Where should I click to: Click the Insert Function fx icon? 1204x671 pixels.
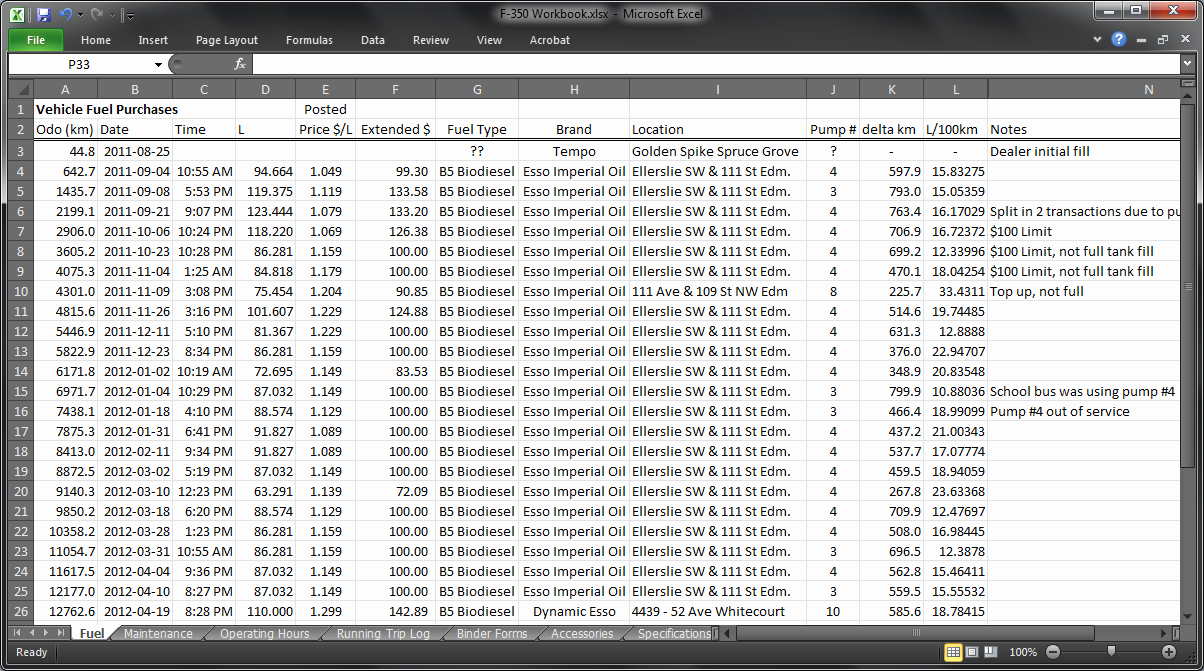240,64
